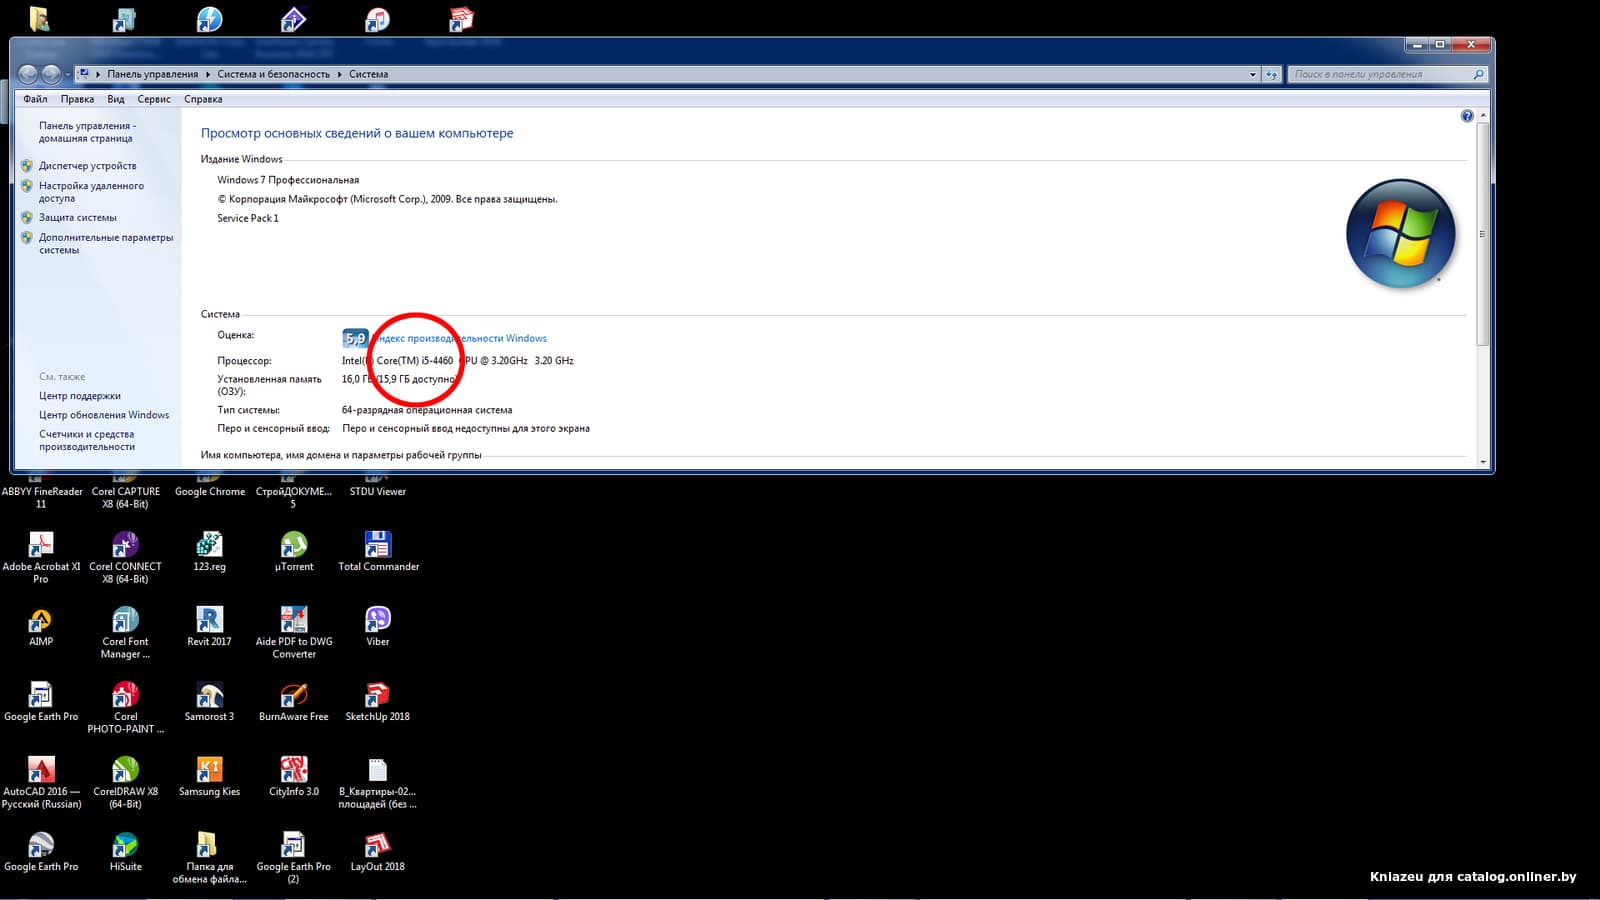Viewport: 1600px width, 900px height.
Task: Click the Windows 7 Профессиональная text
Action: point(288,180)
